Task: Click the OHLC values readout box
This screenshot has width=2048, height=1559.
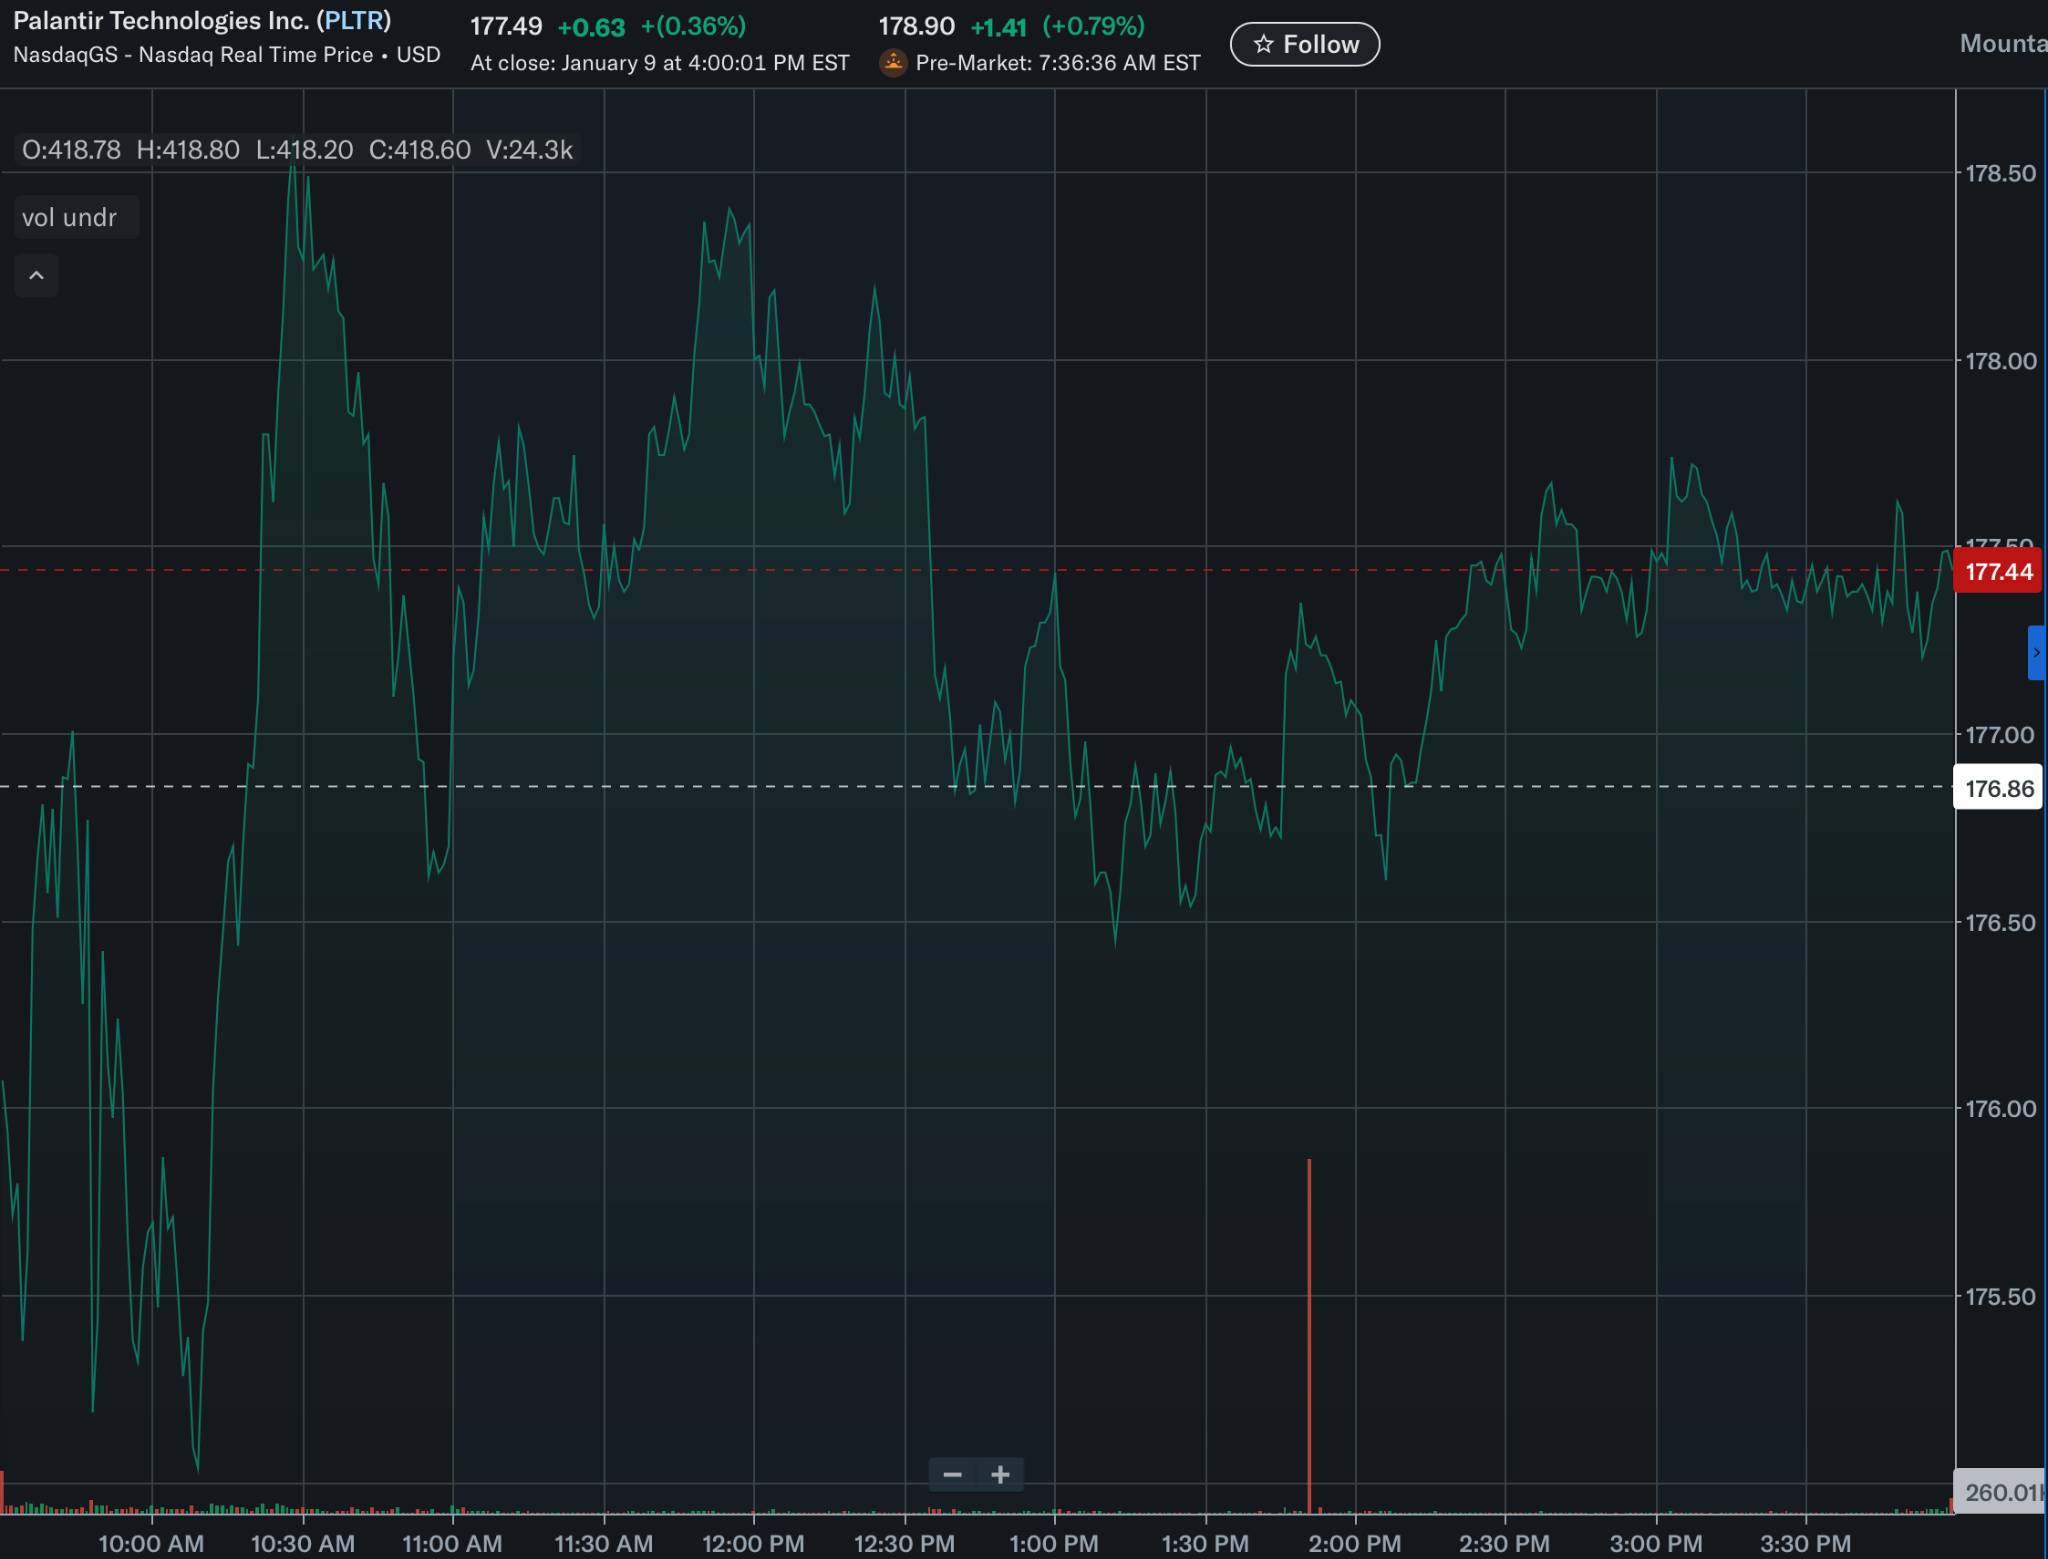Action: pyautogui.click(x=297, y=150)
